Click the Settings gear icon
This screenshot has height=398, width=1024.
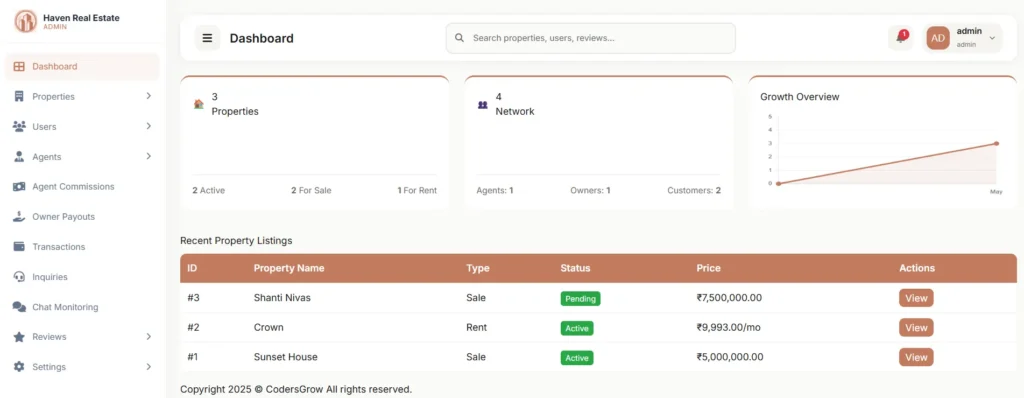coord(19,367)
